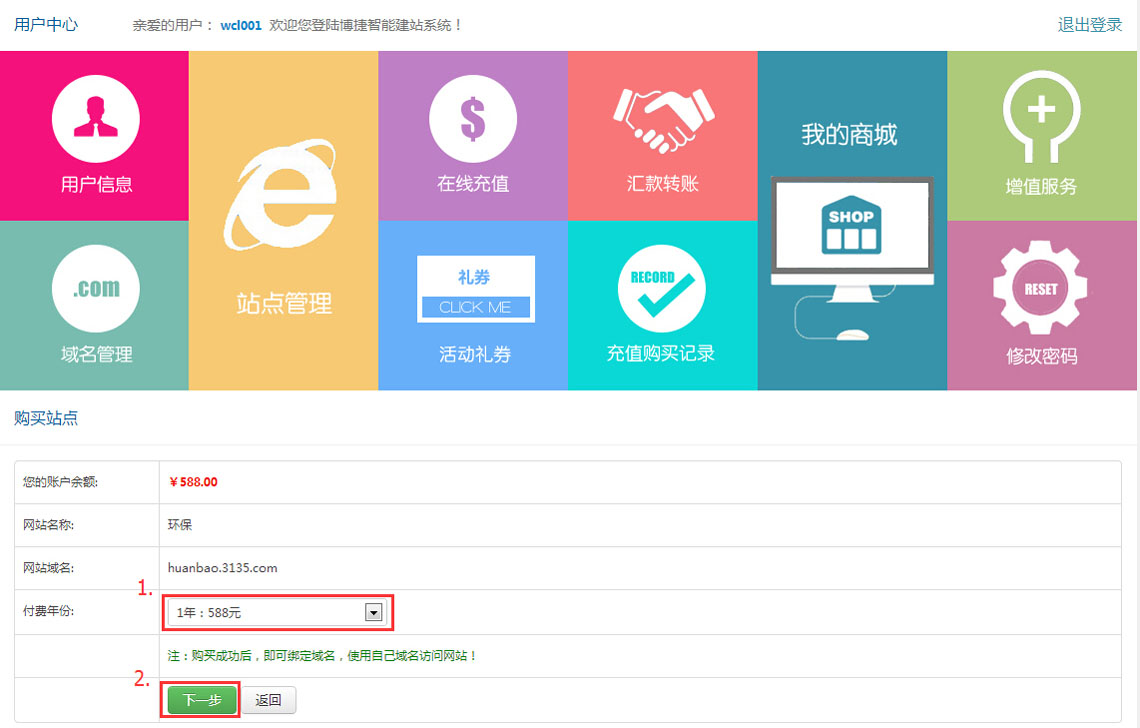Click the 返回 button
This screenshot has width=1140, height=728.
269,700
